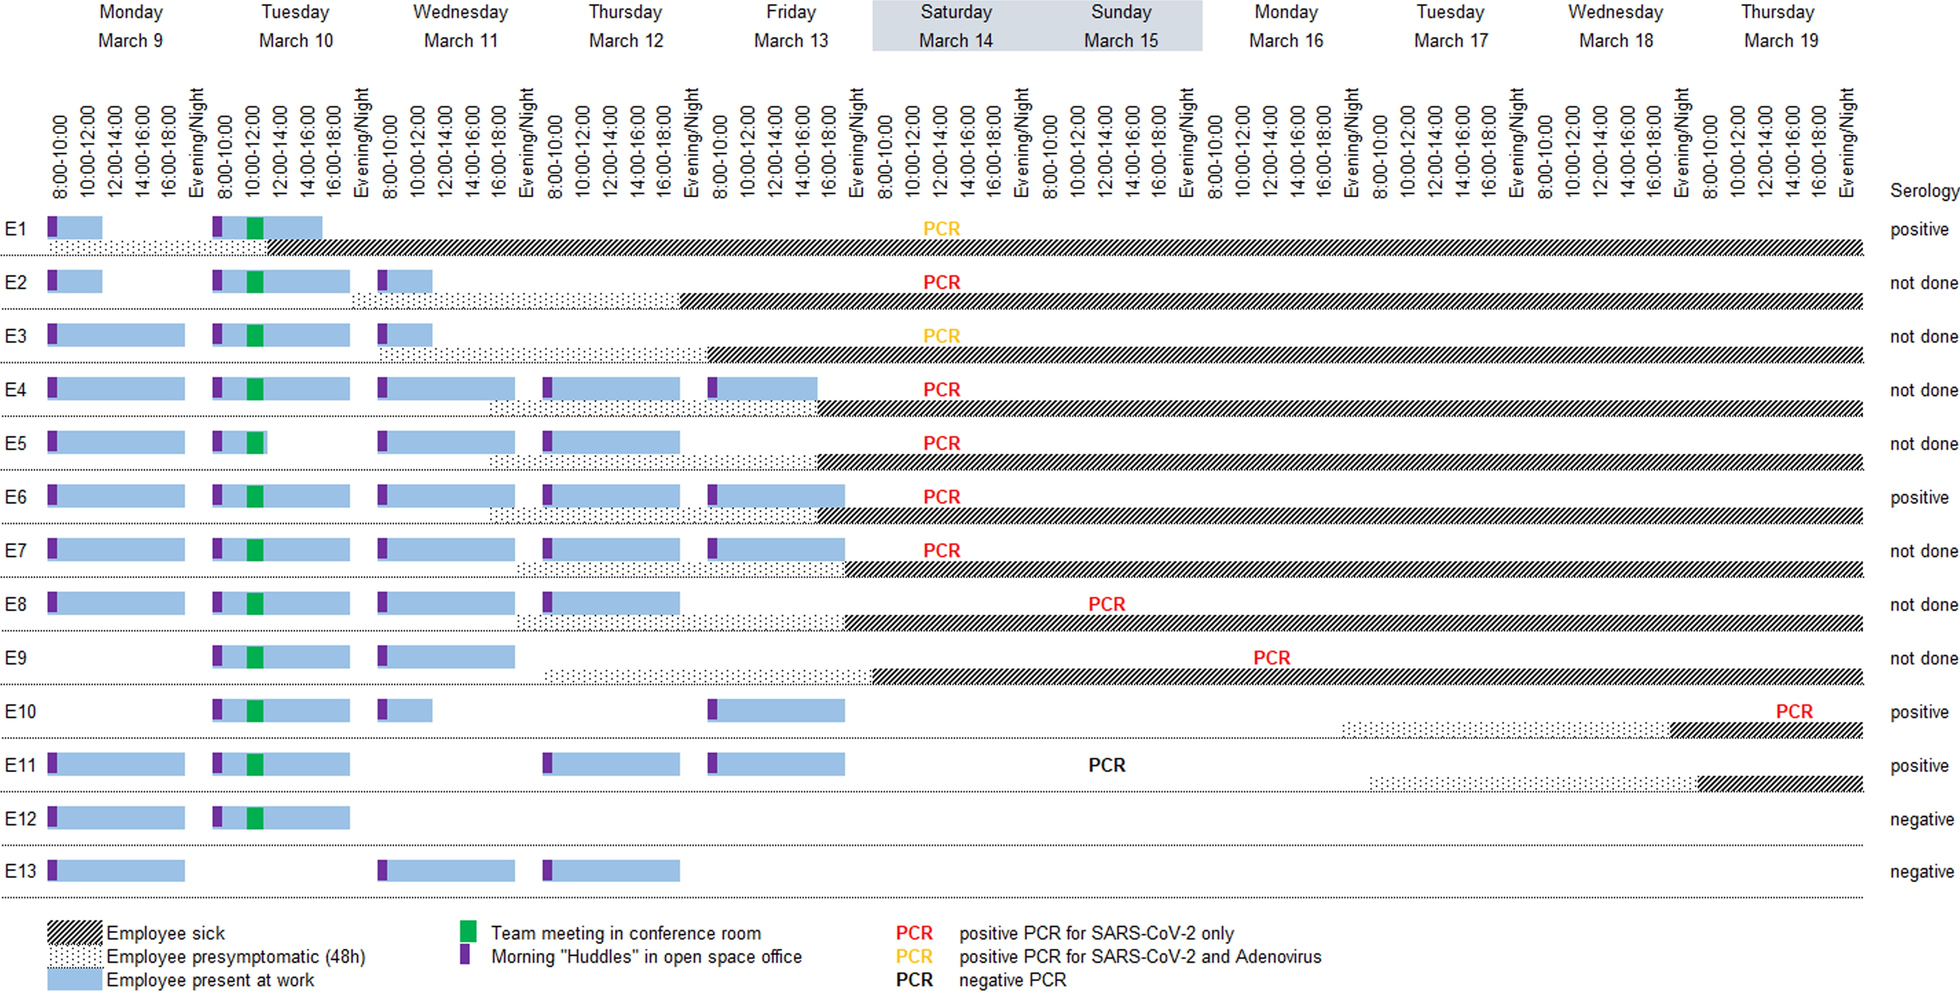Image resolution: width=1960 pixels, height=991 pixels.
Task: Click the Wednesday March 18 column header
Action: click(1616, 26)
